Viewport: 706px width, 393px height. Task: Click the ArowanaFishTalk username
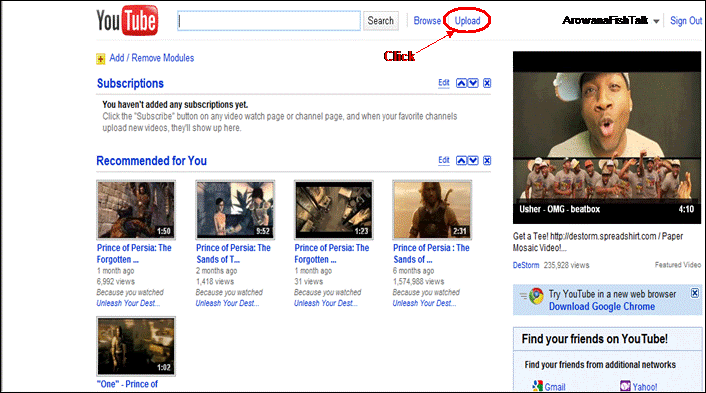pos(605,20)
